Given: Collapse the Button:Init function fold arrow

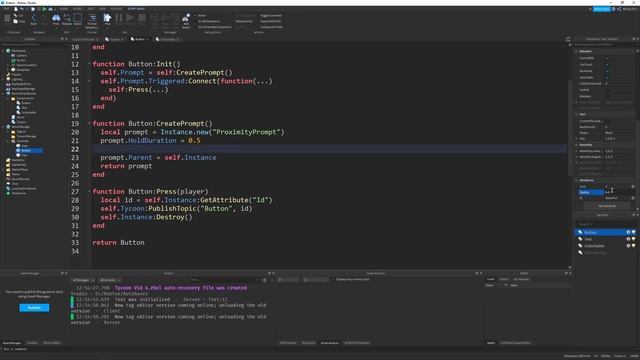Looking at the screenshot, I should pos(89,64).
